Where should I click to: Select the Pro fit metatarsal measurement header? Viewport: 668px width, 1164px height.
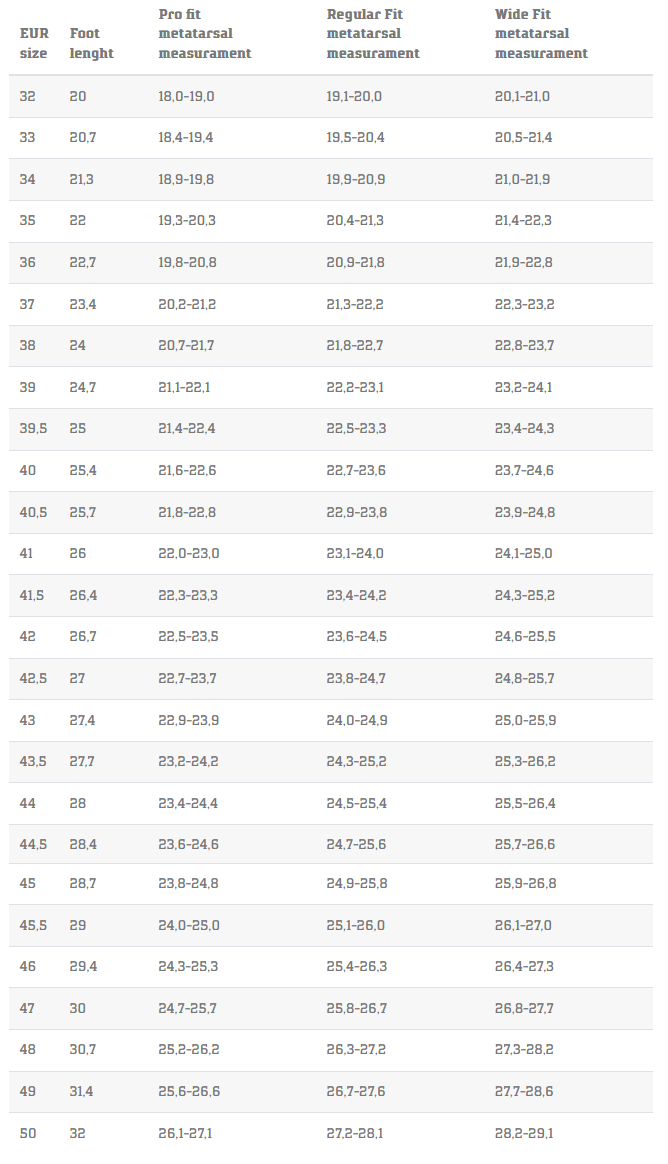[x=205, y=34]
